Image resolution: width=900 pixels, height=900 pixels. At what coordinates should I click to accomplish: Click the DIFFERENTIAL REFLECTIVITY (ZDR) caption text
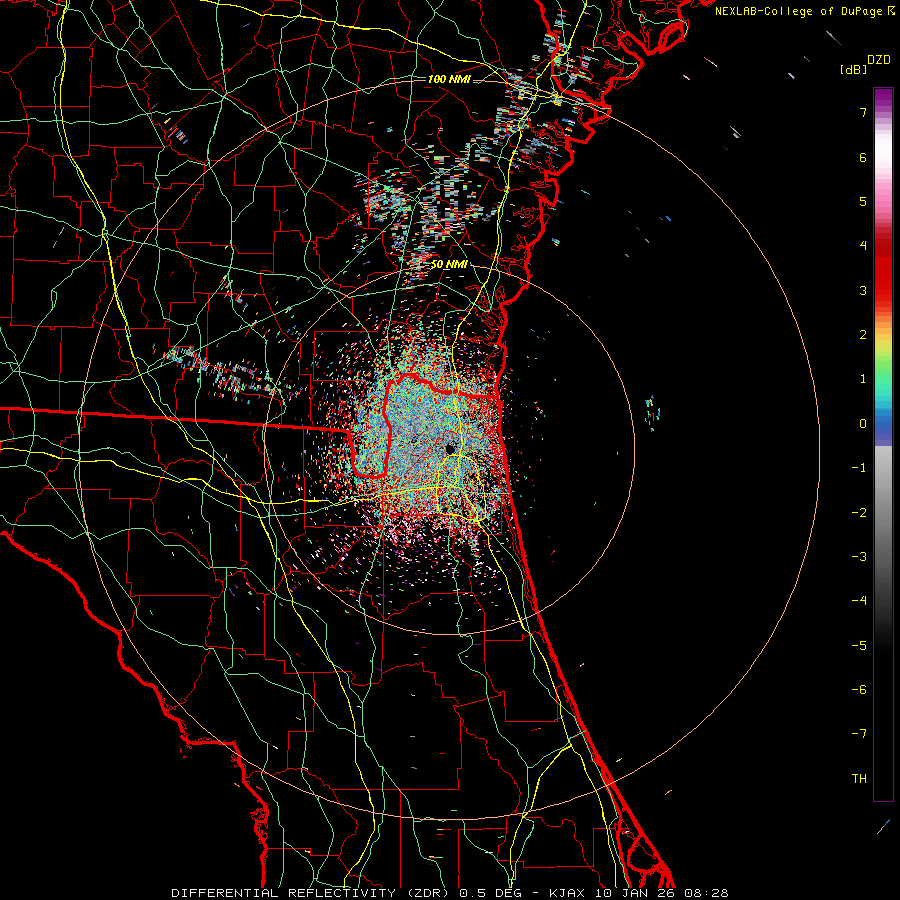[310, 893]
